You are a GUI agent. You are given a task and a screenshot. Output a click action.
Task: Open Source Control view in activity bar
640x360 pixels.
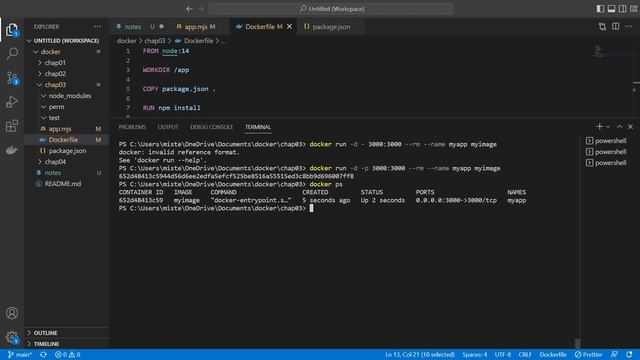click(12, 78)
